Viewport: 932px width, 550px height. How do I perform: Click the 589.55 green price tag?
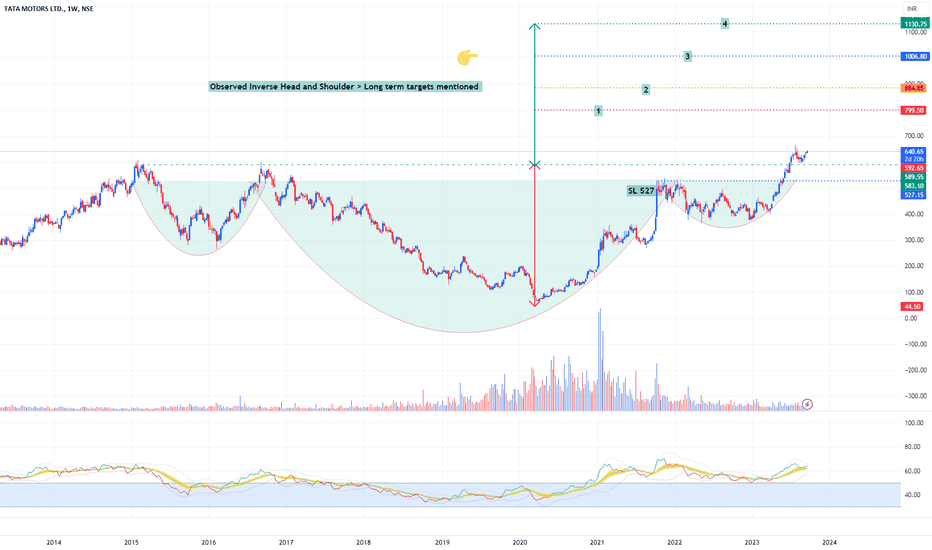tap(914, 177)
